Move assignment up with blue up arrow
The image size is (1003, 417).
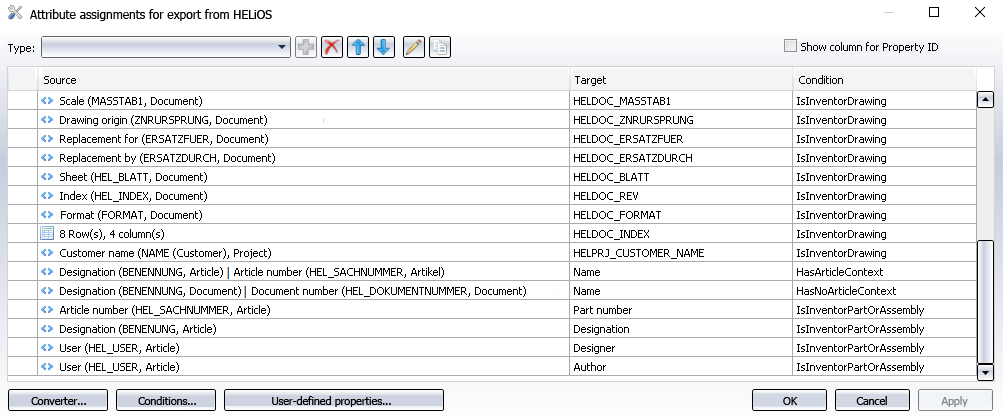click(x=358, y=47)
